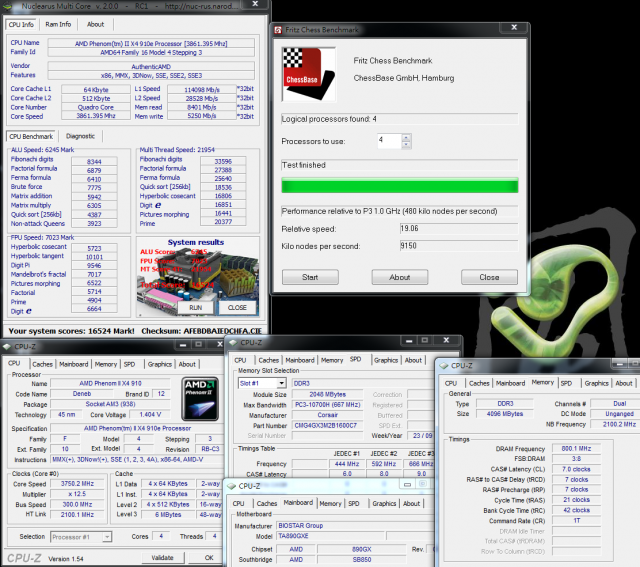Open the Slot #1 memory slot dropdown
Screen dimensions: 640x567
(282, 383)
